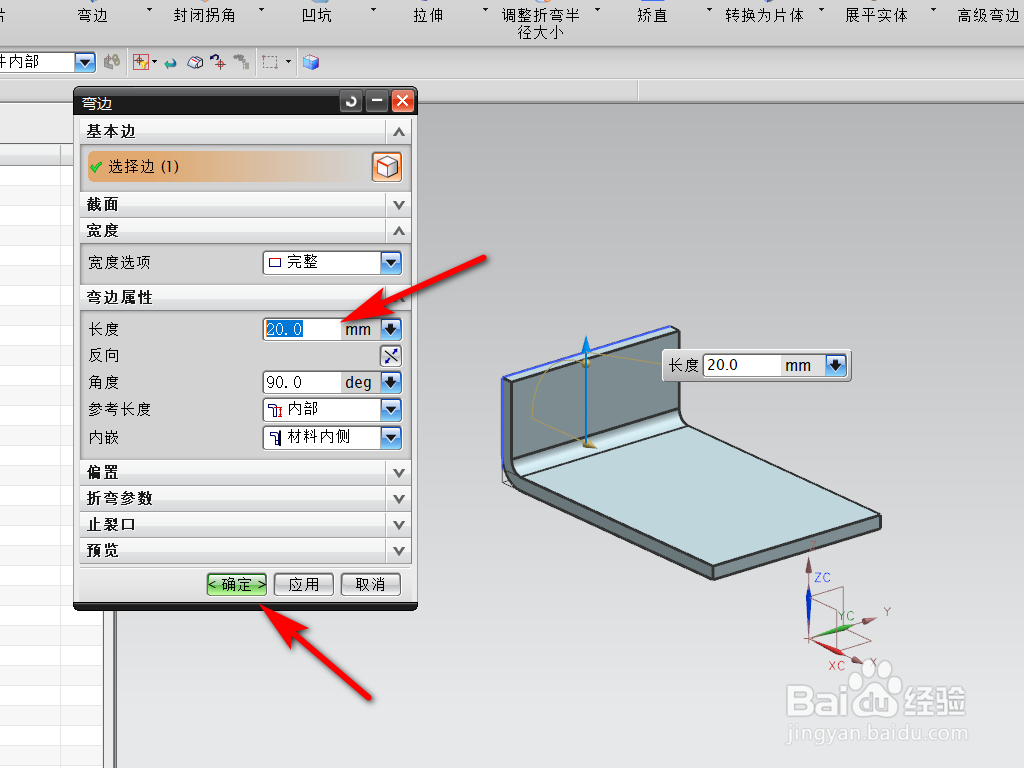
Task: Click the blue length drag arrow handle
Action: [x=586, y=345]
